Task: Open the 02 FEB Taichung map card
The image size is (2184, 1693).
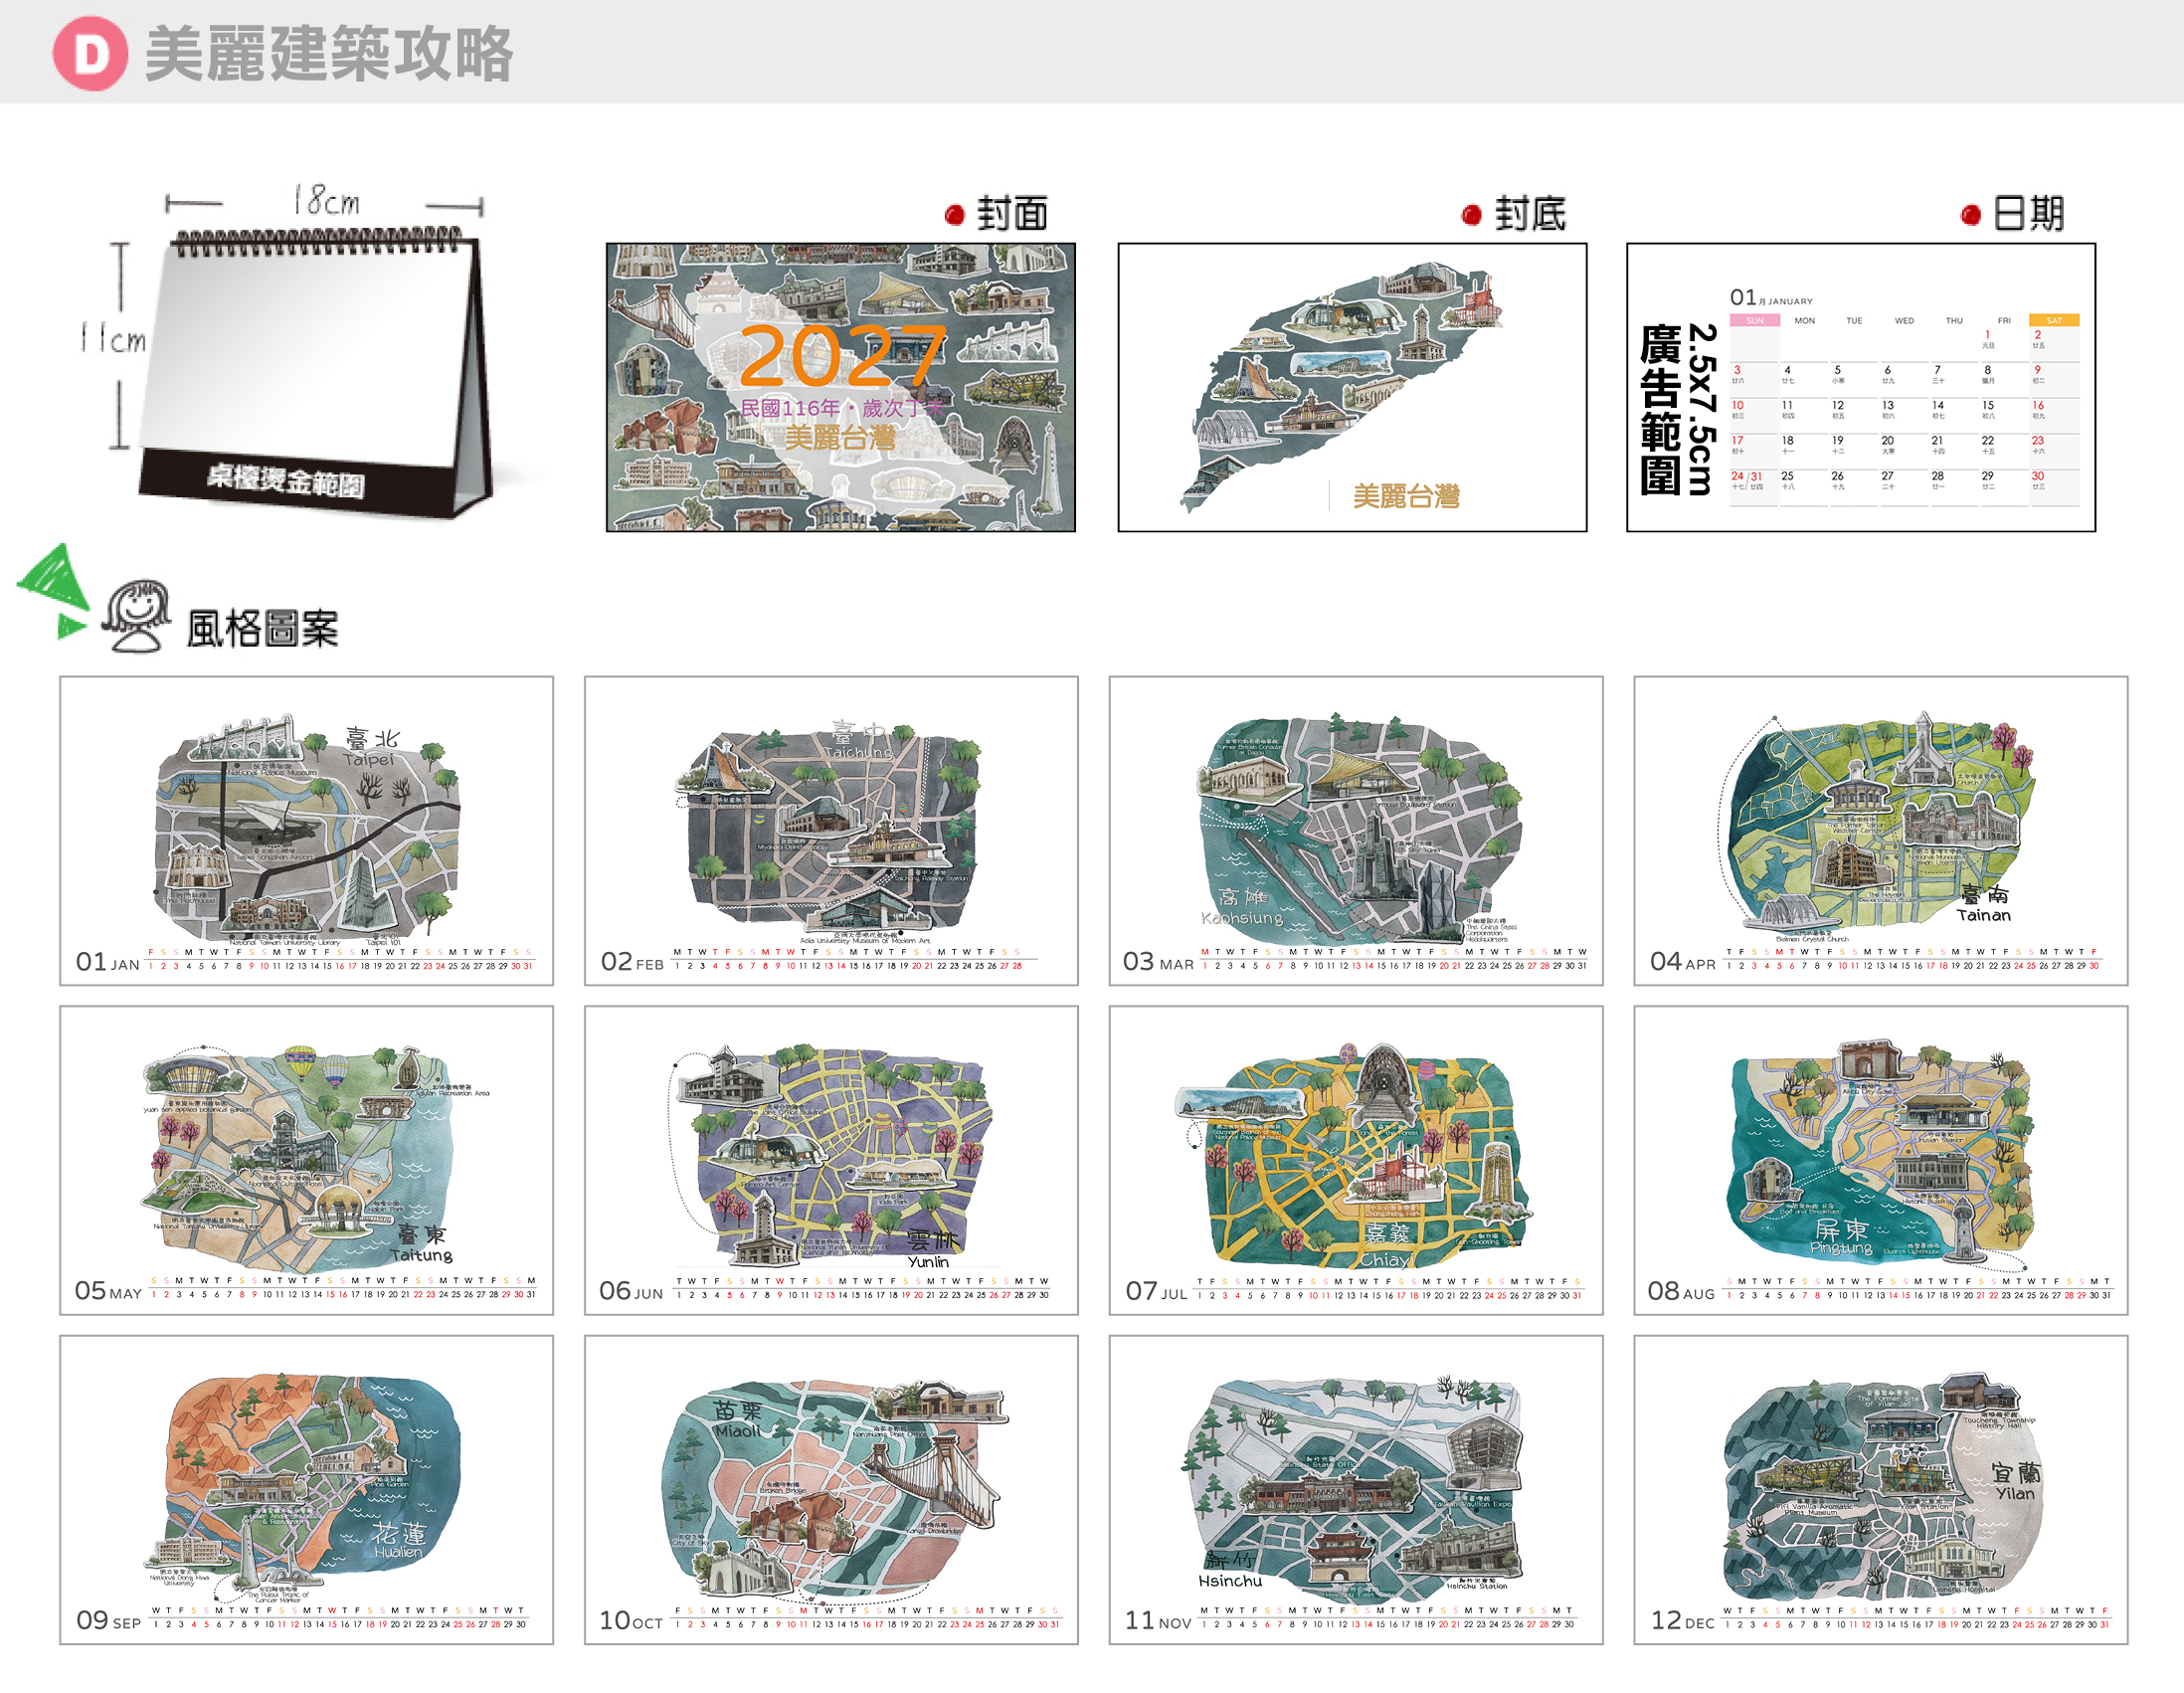Action: pos(831,831)
